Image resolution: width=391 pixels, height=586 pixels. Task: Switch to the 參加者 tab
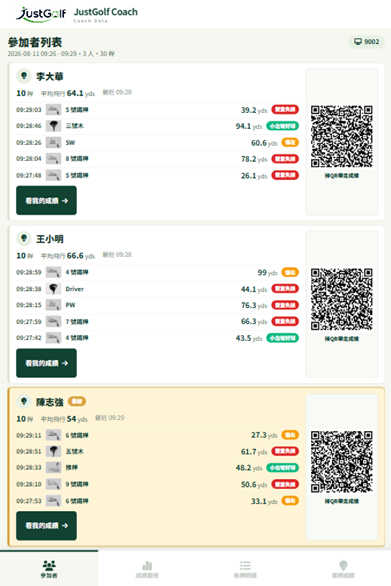pos(49,568)
